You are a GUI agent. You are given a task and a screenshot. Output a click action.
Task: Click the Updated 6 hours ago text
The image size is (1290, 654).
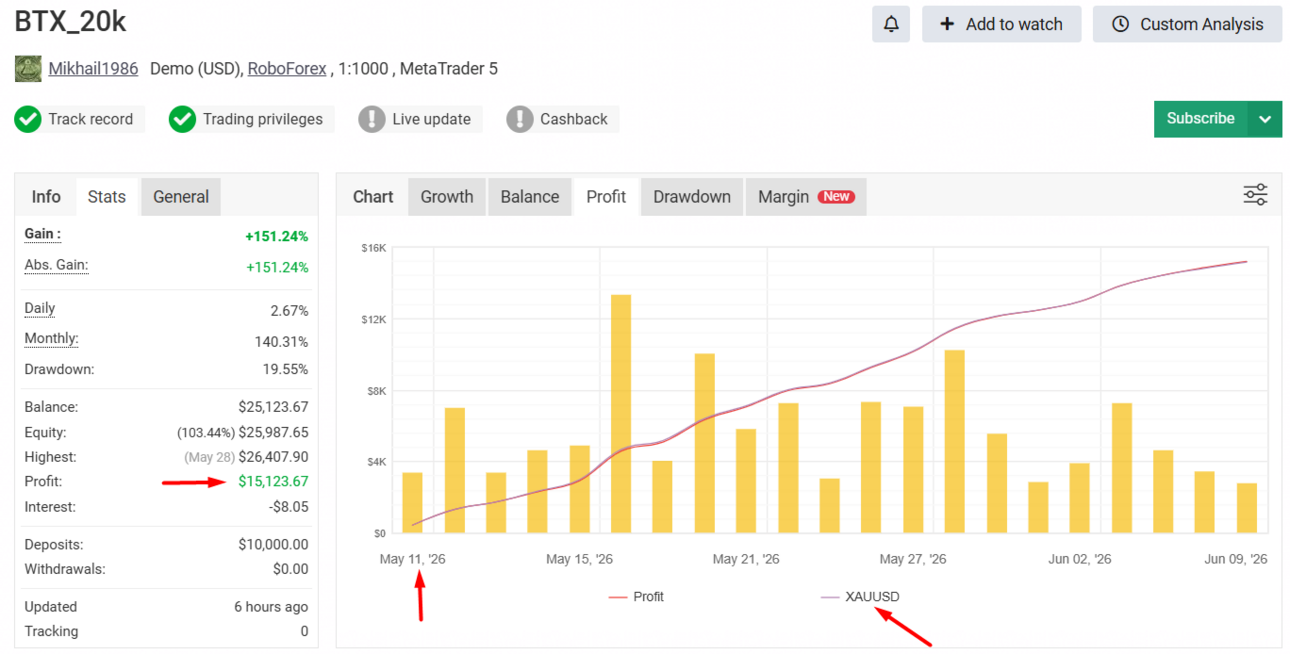coord(271,607)
